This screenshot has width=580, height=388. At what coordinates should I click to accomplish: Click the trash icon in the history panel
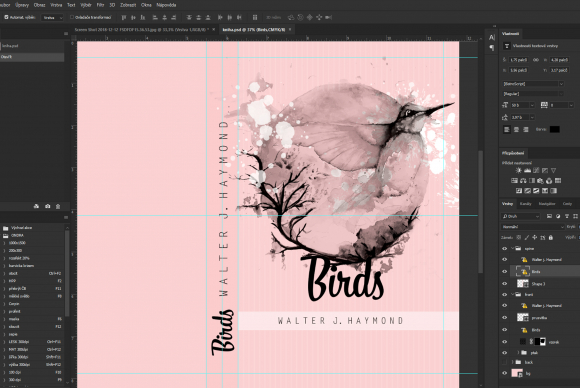coord(58,206)
